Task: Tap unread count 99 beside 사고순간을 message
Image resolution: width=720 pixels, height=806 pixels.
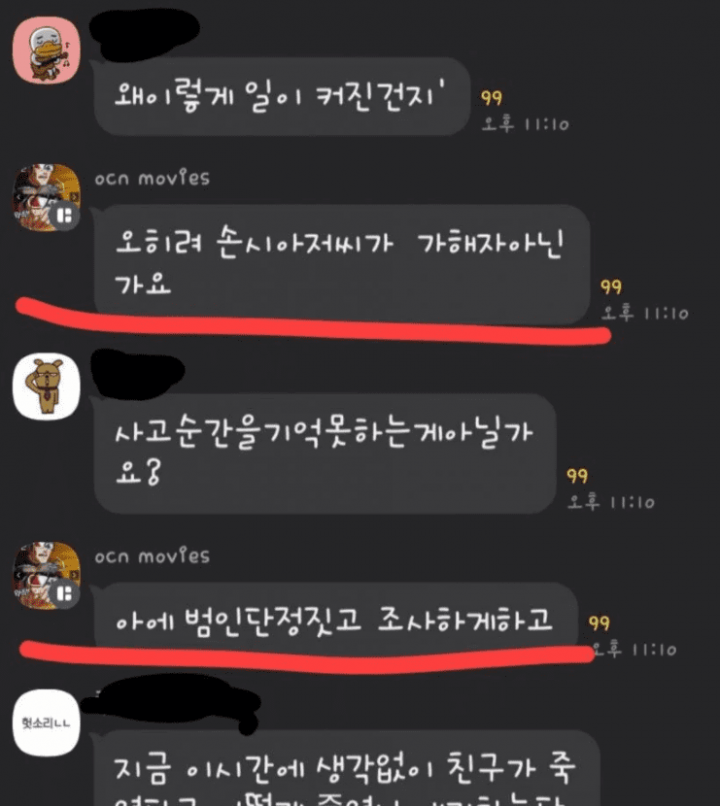Action: click(577, 476)
